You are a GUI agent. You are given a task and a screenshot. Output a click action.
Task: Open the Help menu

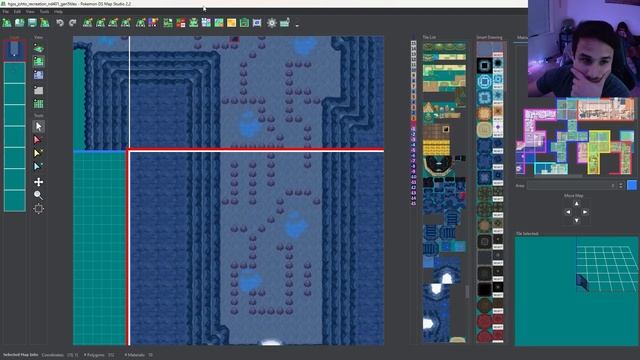click(58, 12)
